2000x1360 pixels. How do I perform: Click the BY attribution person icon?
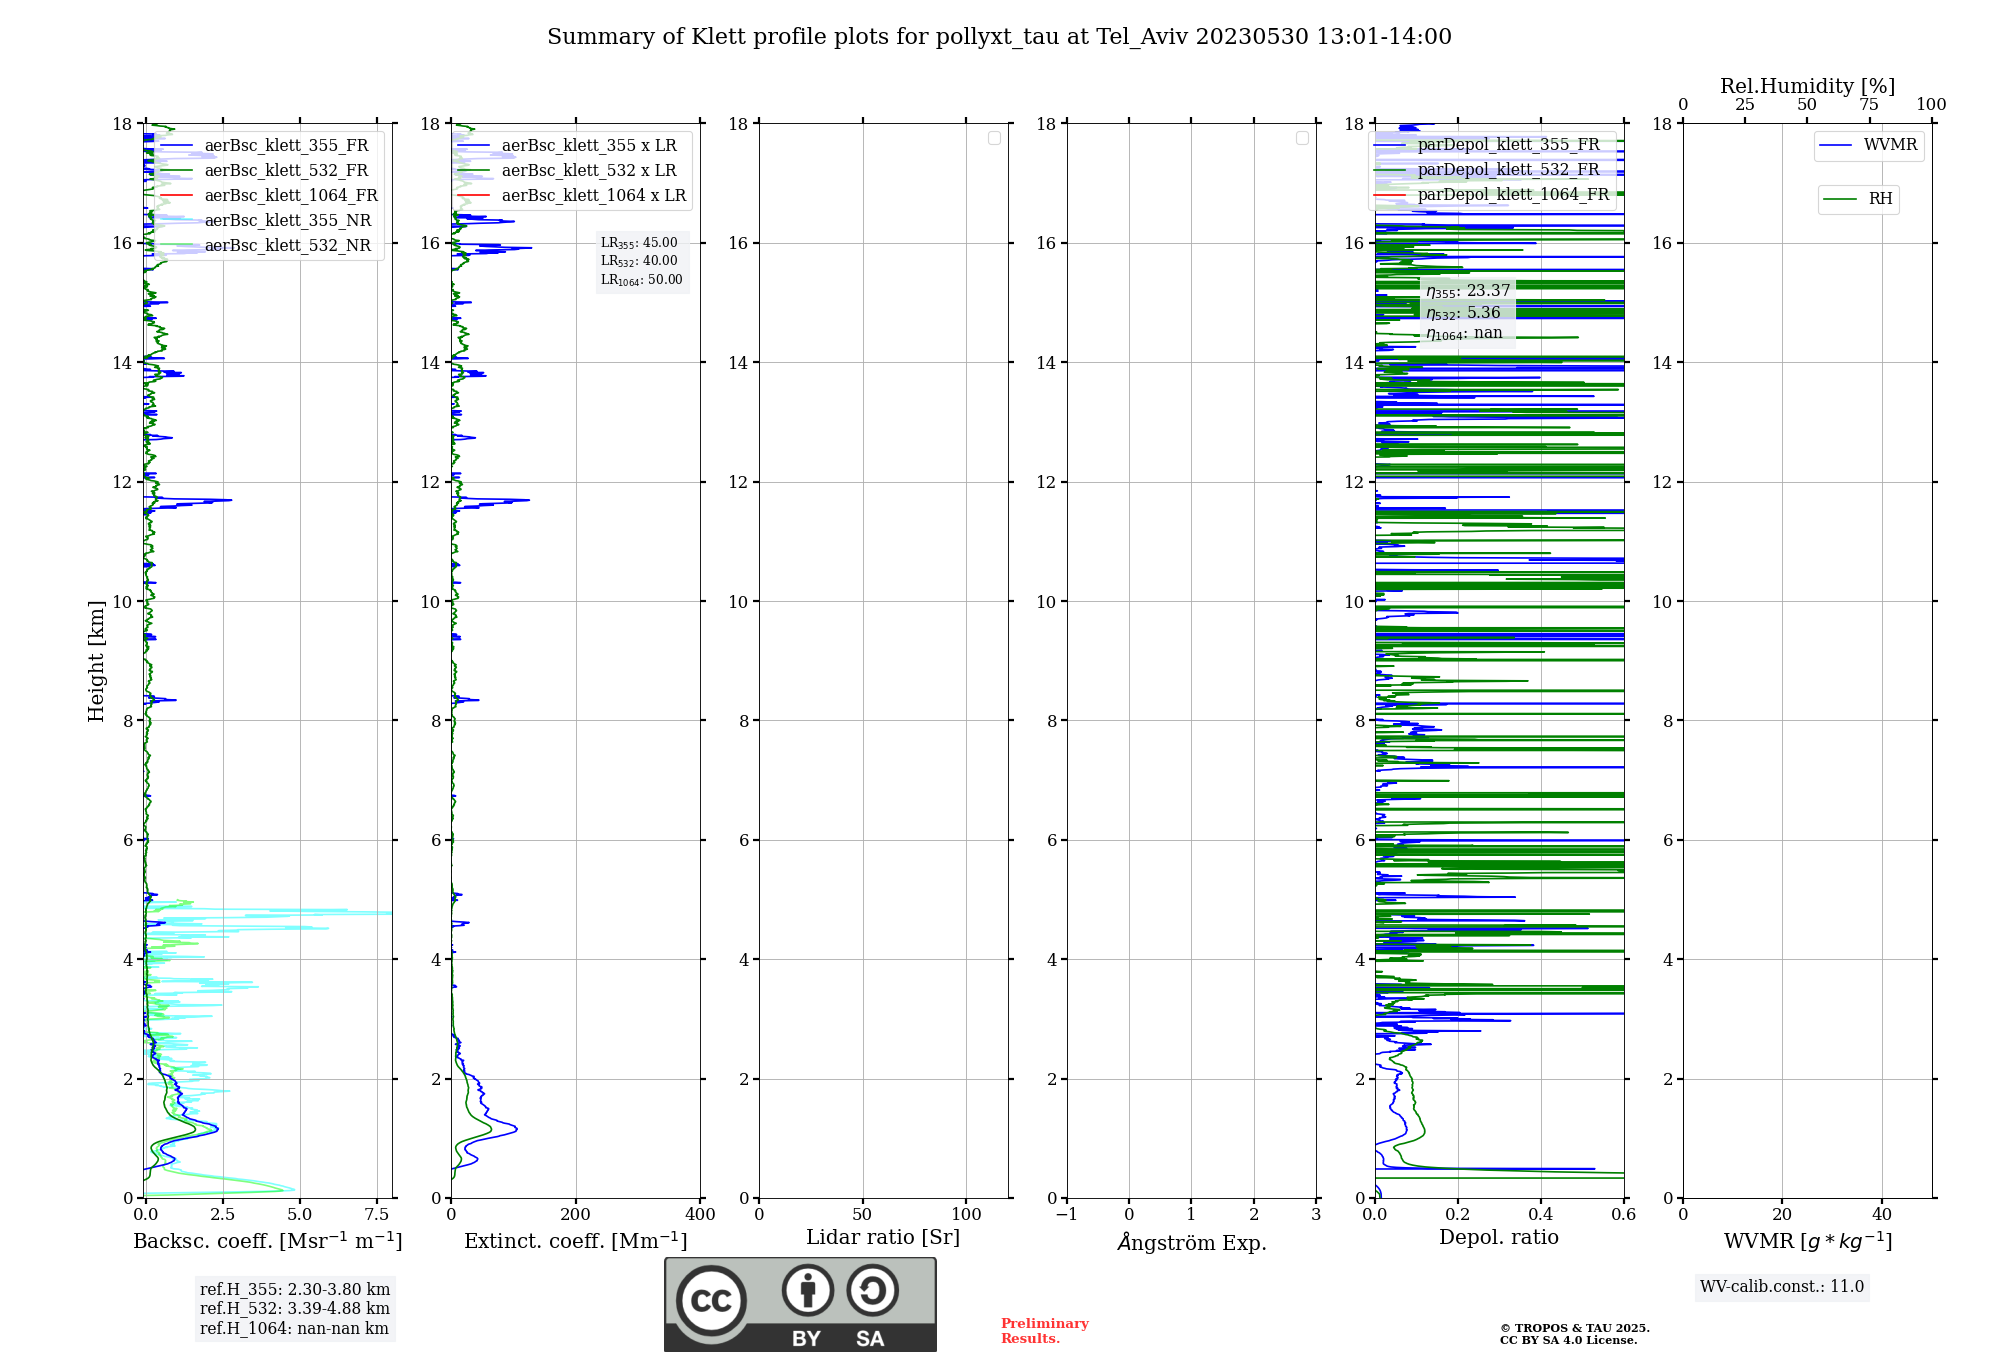pos(808,1290)
